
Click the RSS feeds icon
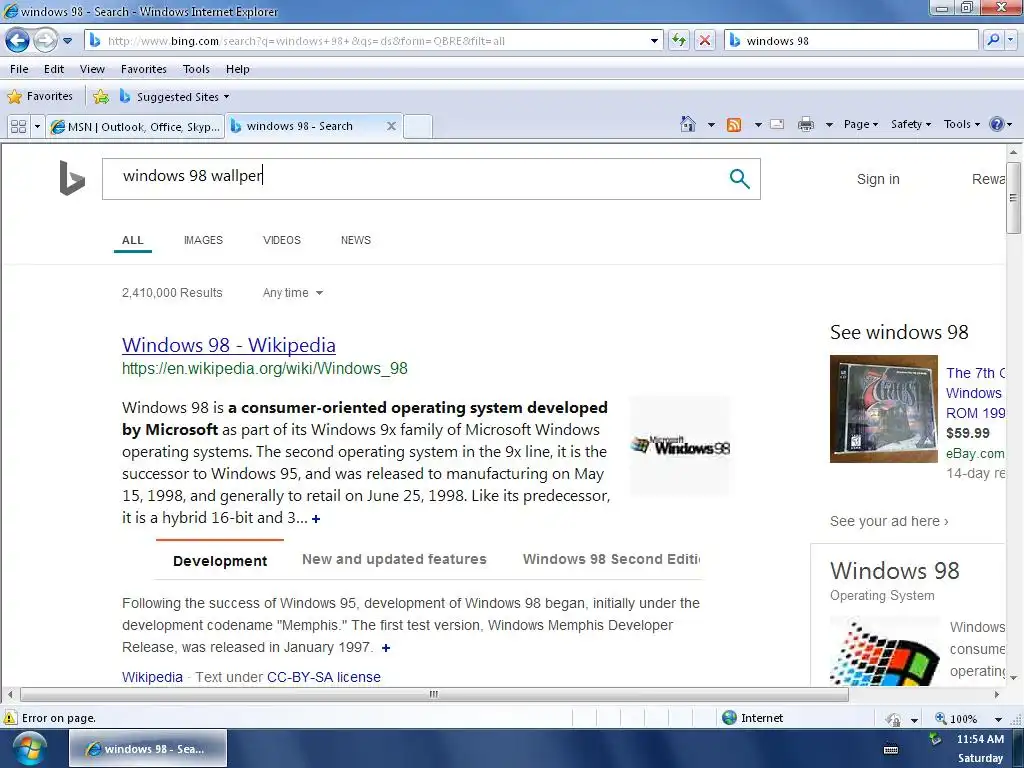[734, 124]
